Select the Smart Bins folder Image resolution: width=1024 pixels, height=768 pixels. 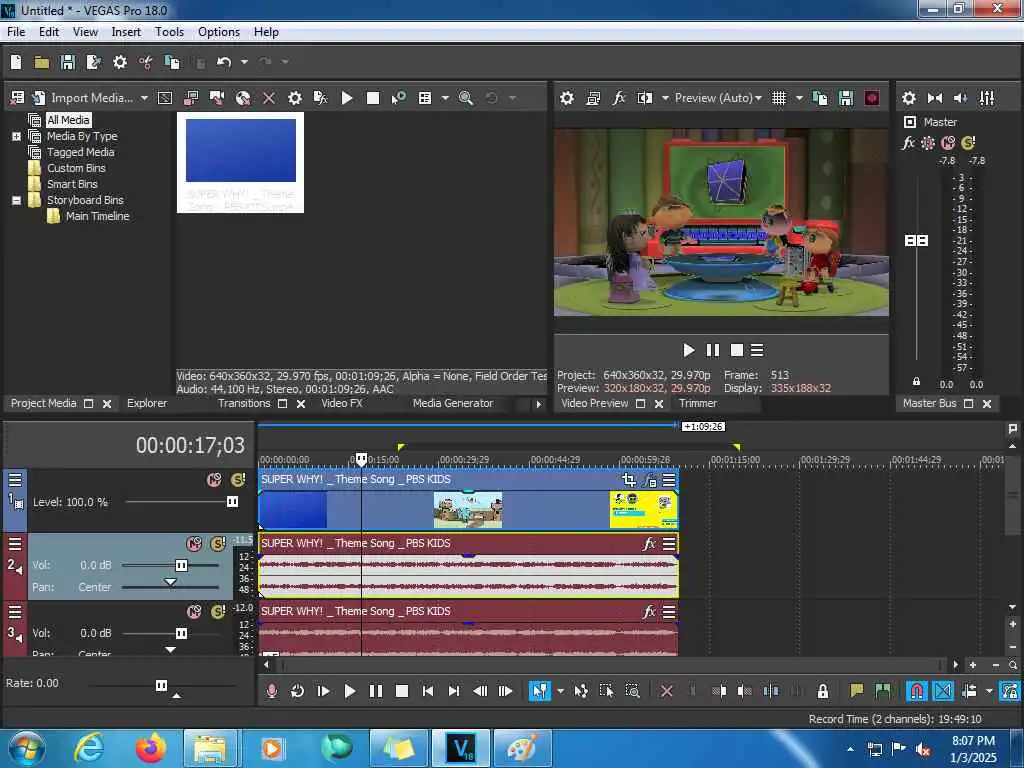pos(72,184)
